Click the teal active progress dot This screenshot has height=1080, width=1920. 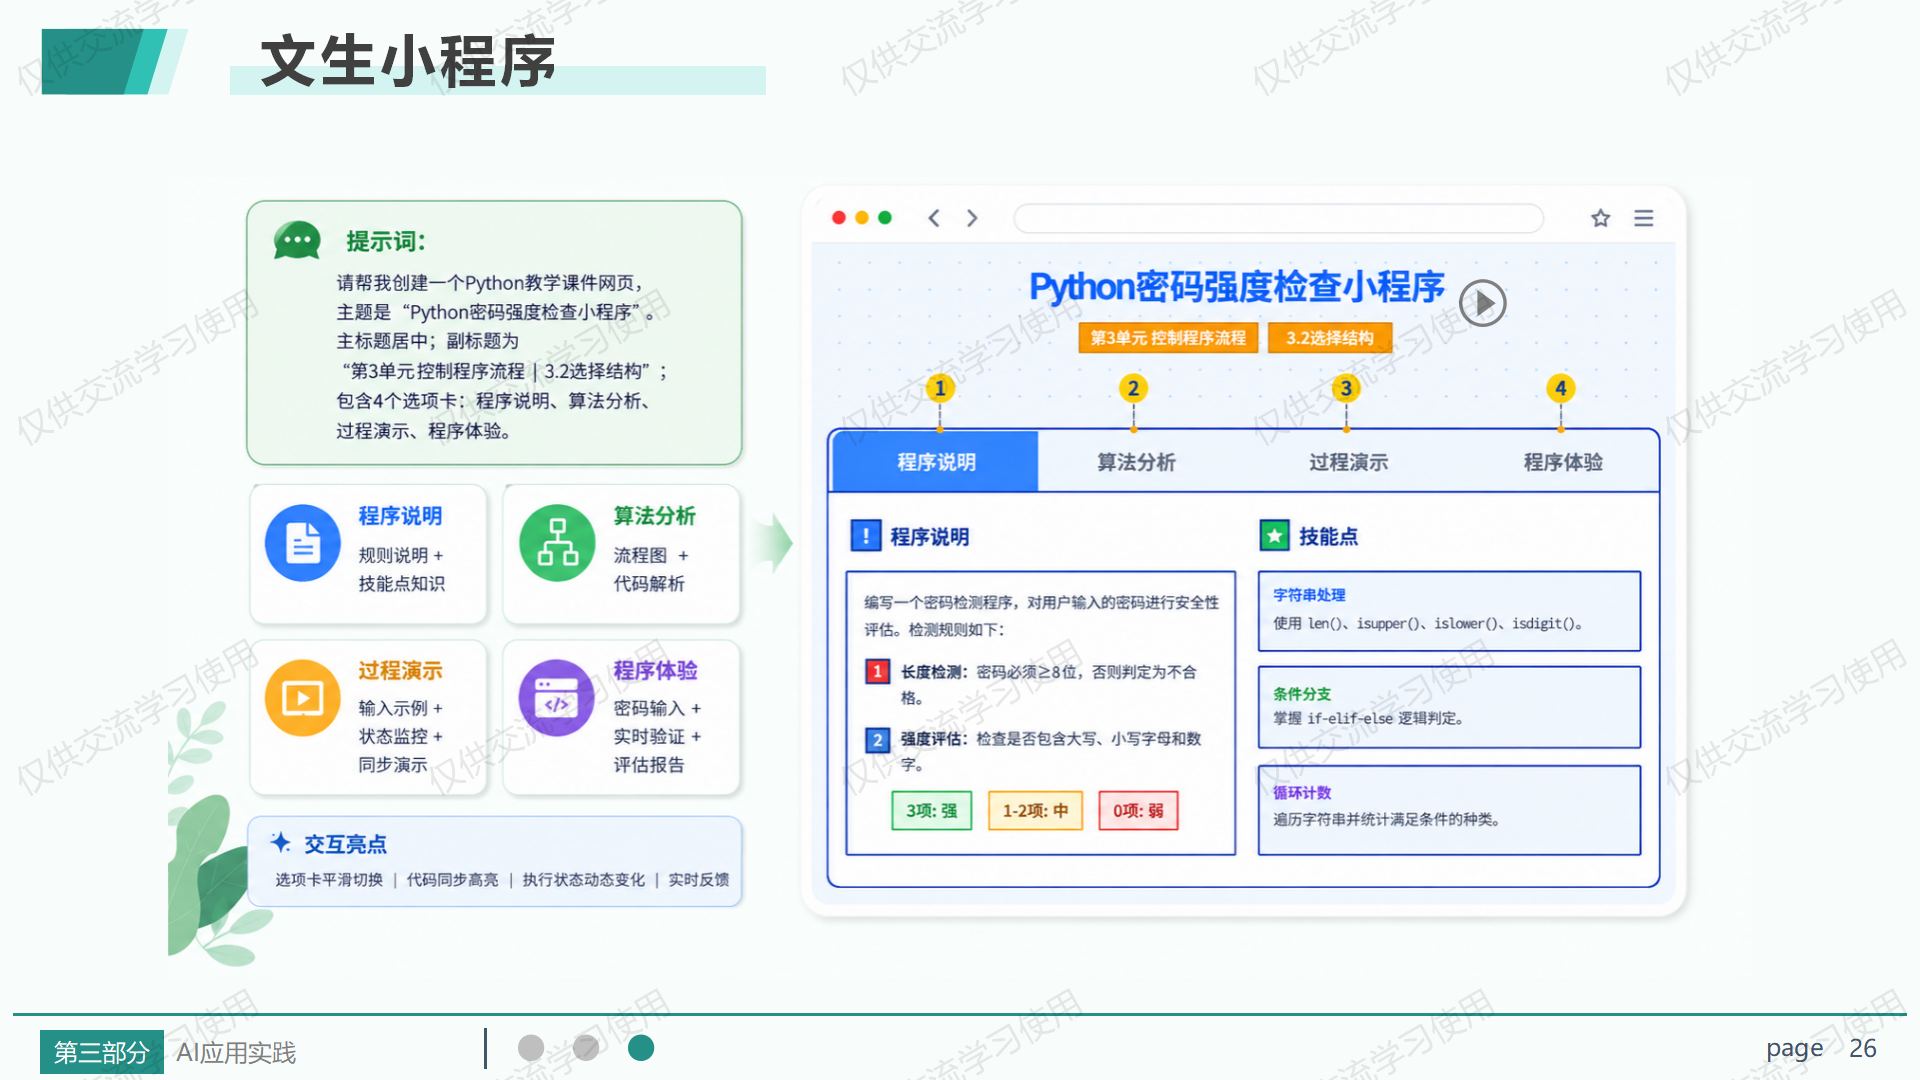(x=641, y=1048)
